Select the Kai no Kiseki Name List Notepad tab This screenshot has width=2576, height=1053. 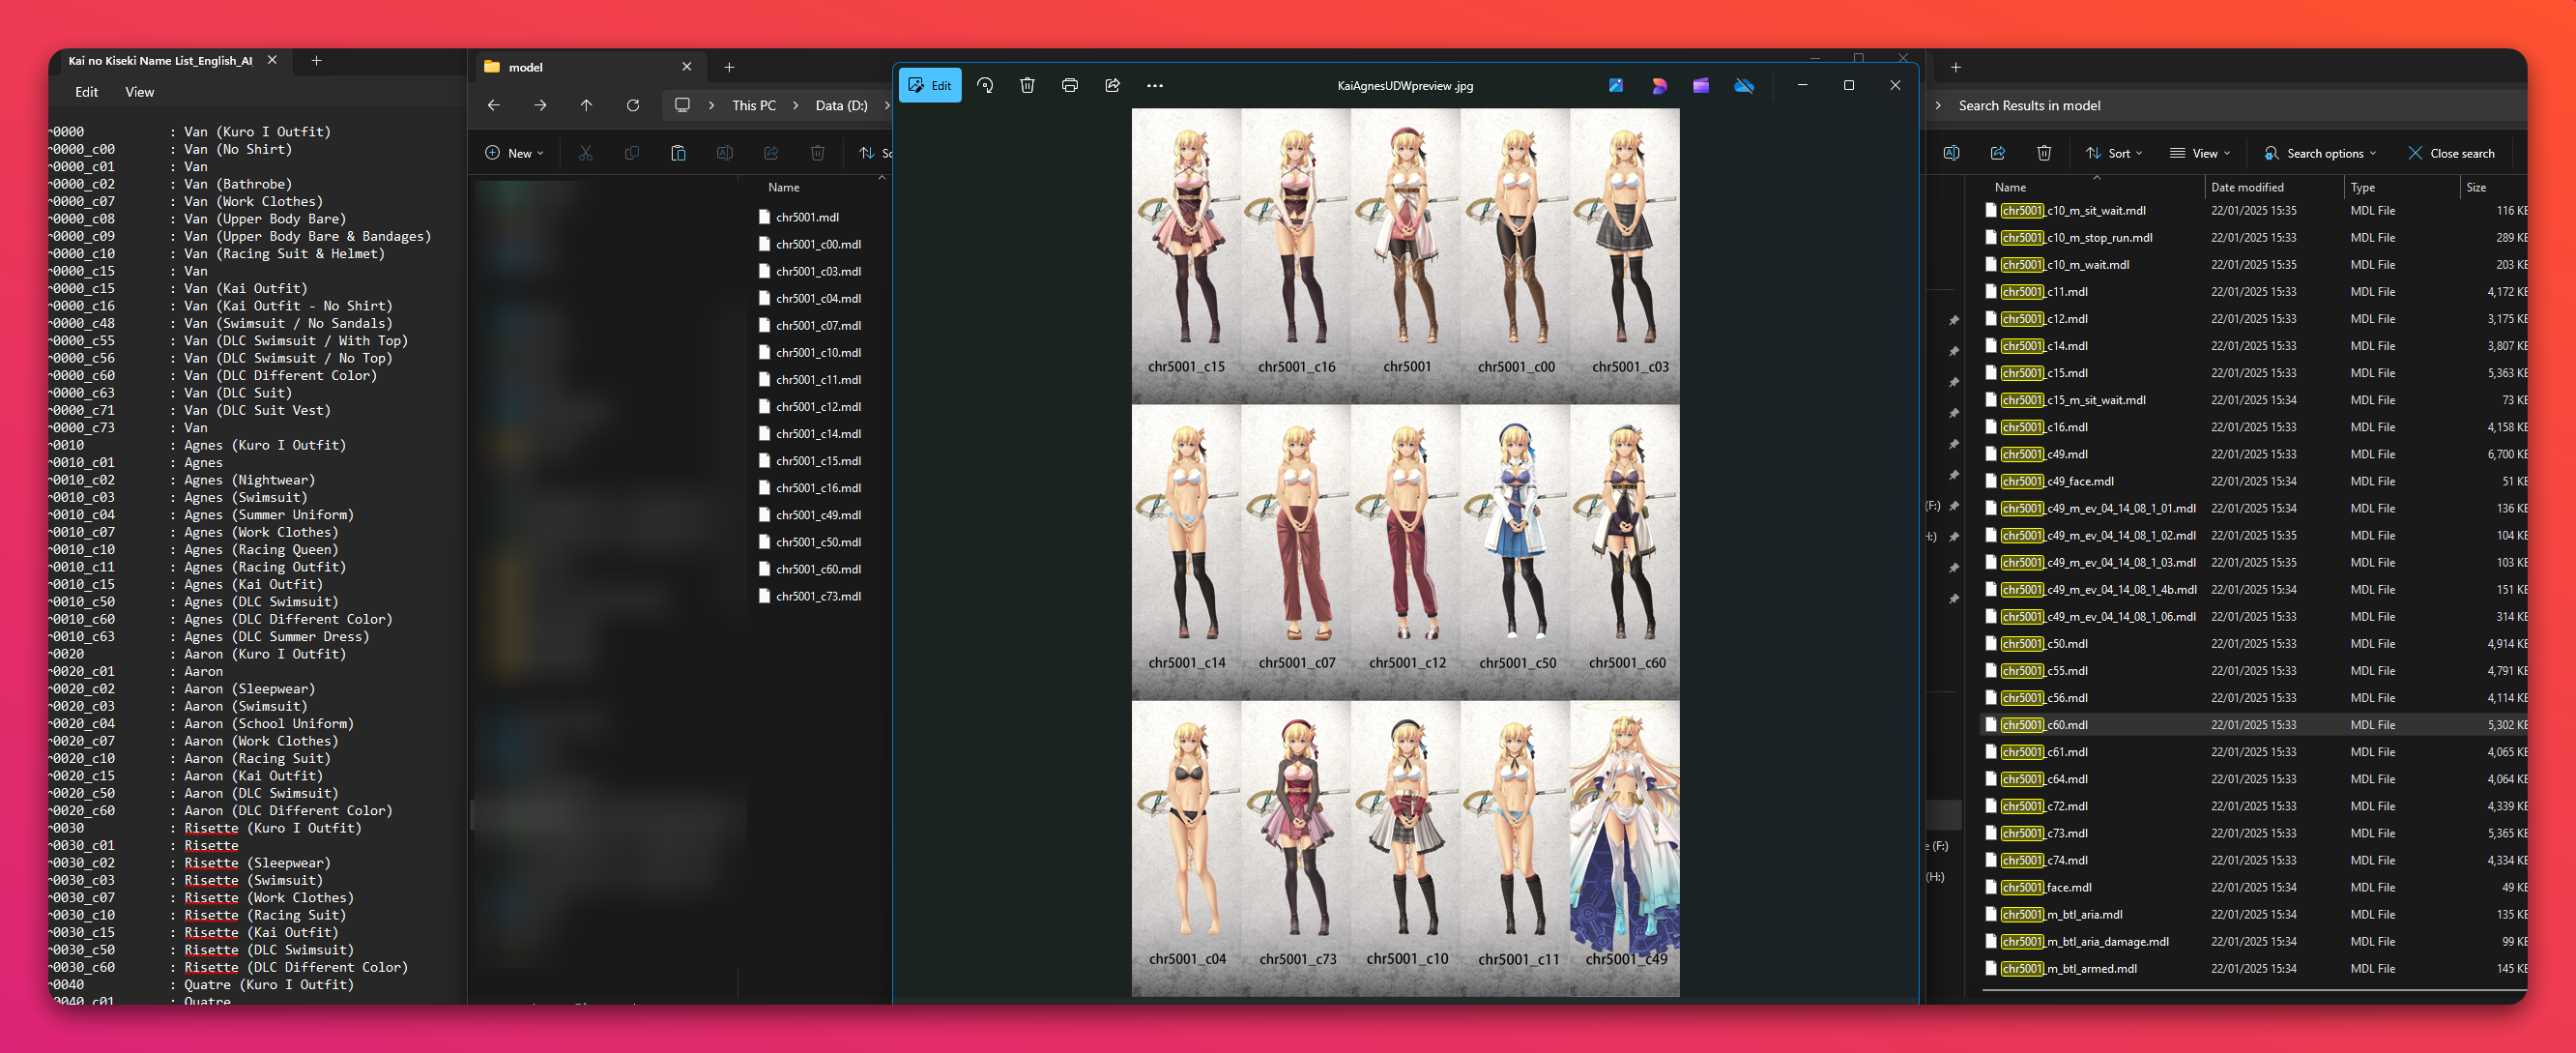[160, 61]
